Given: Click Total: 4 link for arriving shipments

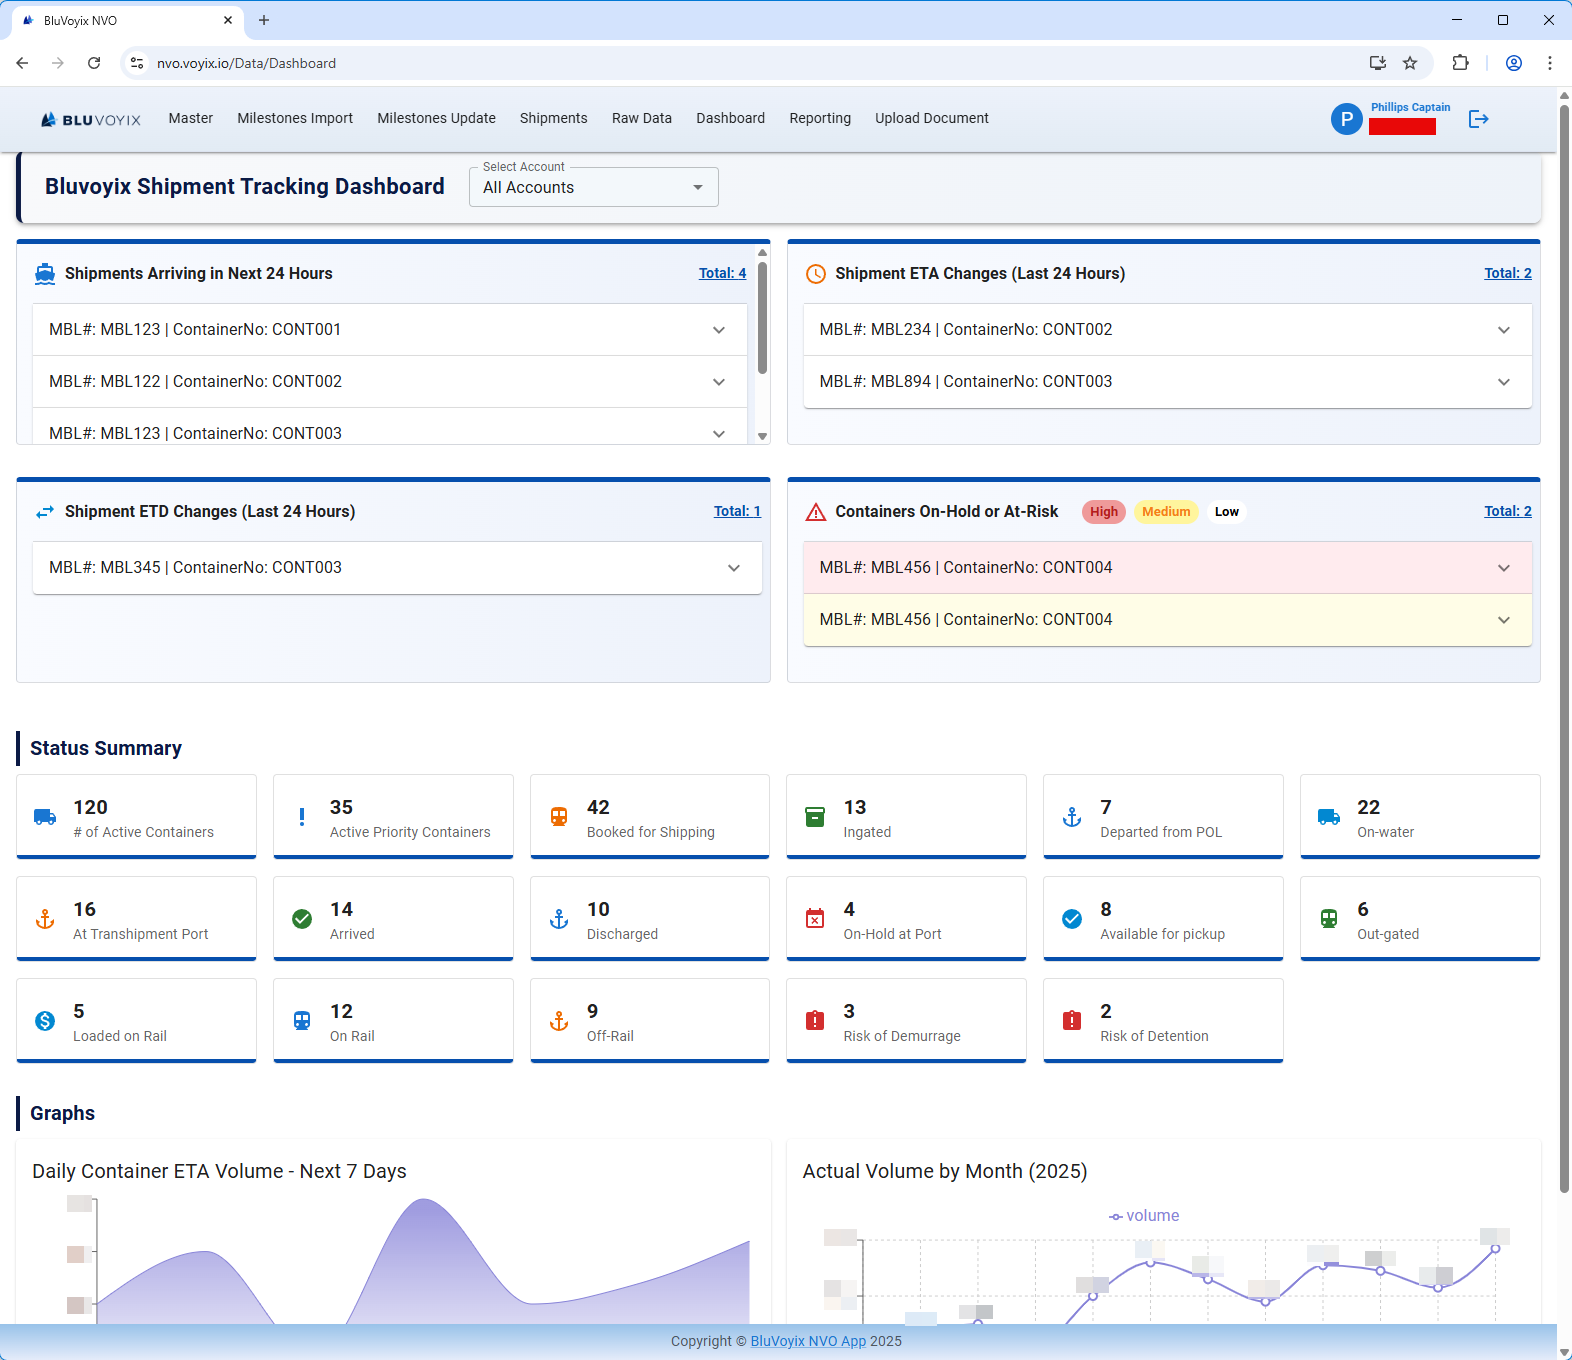Looking at the screenshot, I should [722, 273].
